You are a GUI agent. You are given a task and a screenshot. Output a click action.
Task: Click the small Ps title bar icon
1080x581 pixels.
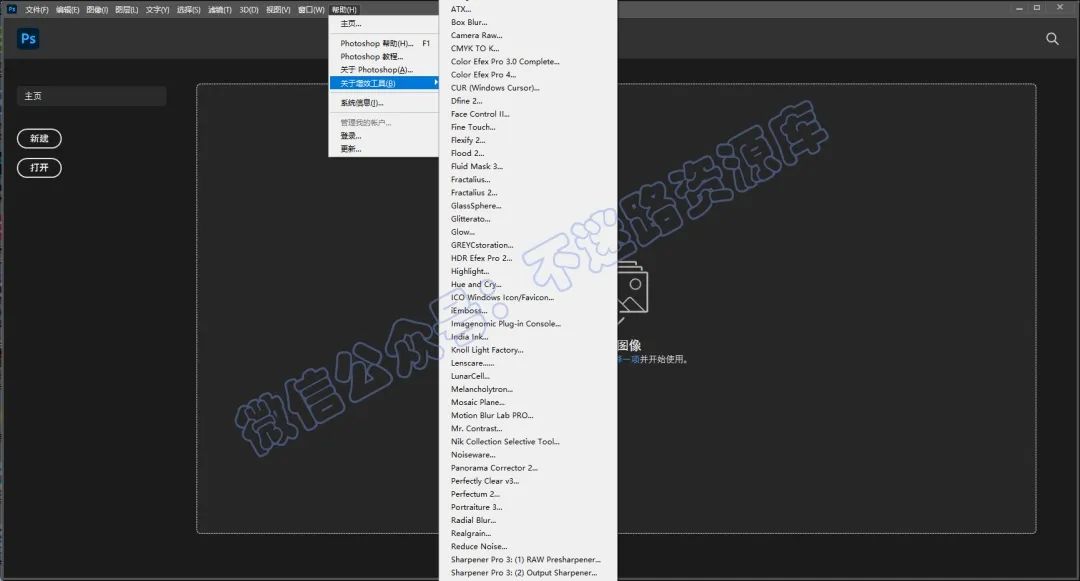(12, 9)
